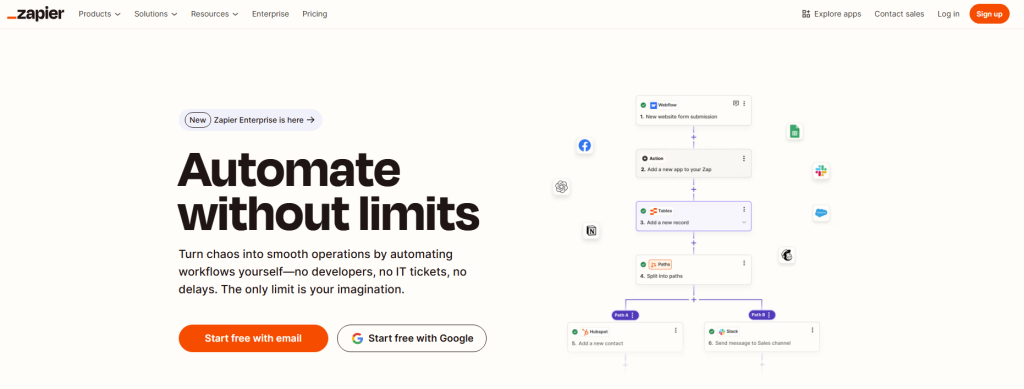Click Start free with Google button
Image resolution: width=1024 pixels, height=389 pixels.
coord(412,338)
